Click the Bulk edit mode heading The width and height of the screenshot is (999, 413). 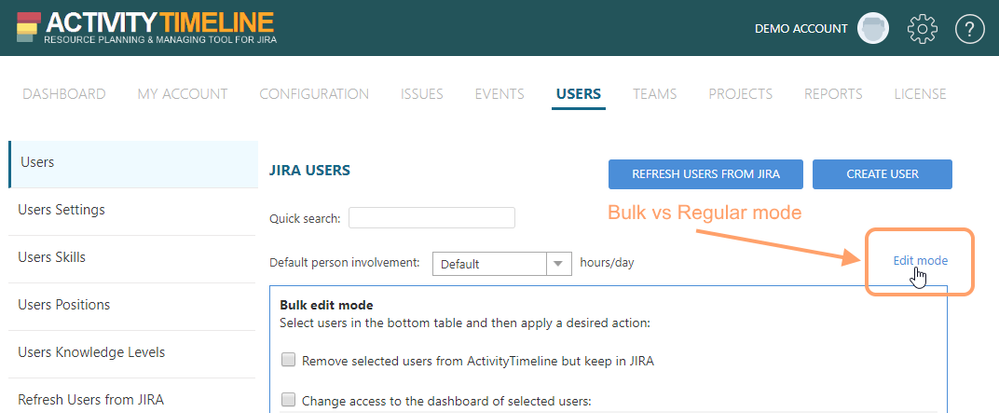326,305
